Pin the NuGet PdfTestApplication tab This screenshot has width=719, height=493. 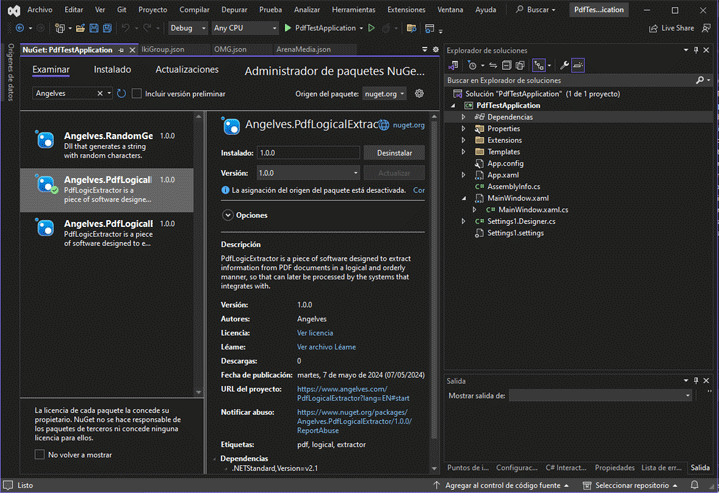tap(122, 50)
